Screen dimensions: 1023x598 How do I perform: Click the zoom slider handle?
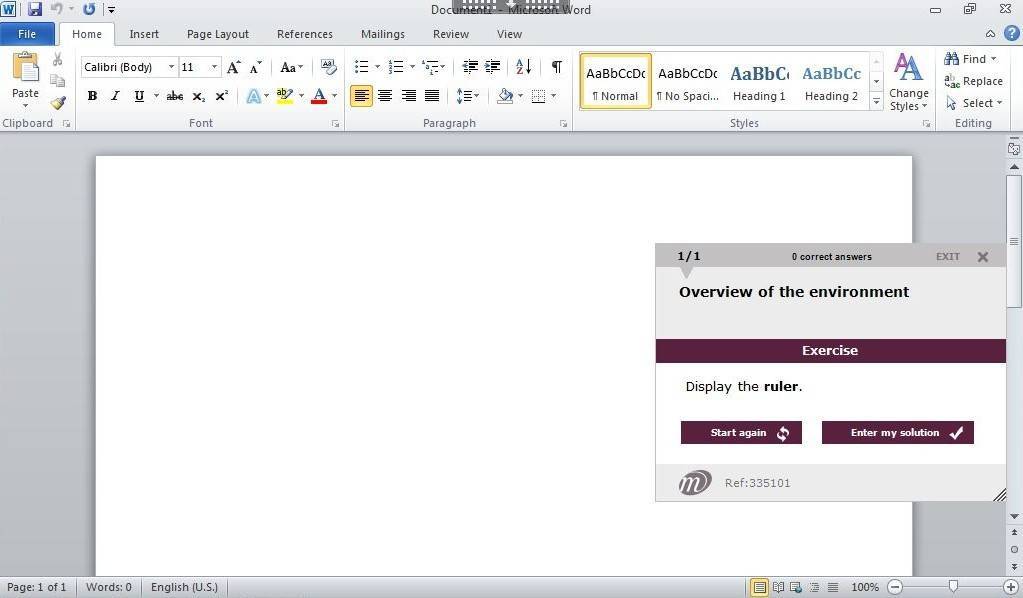[953, 587]
